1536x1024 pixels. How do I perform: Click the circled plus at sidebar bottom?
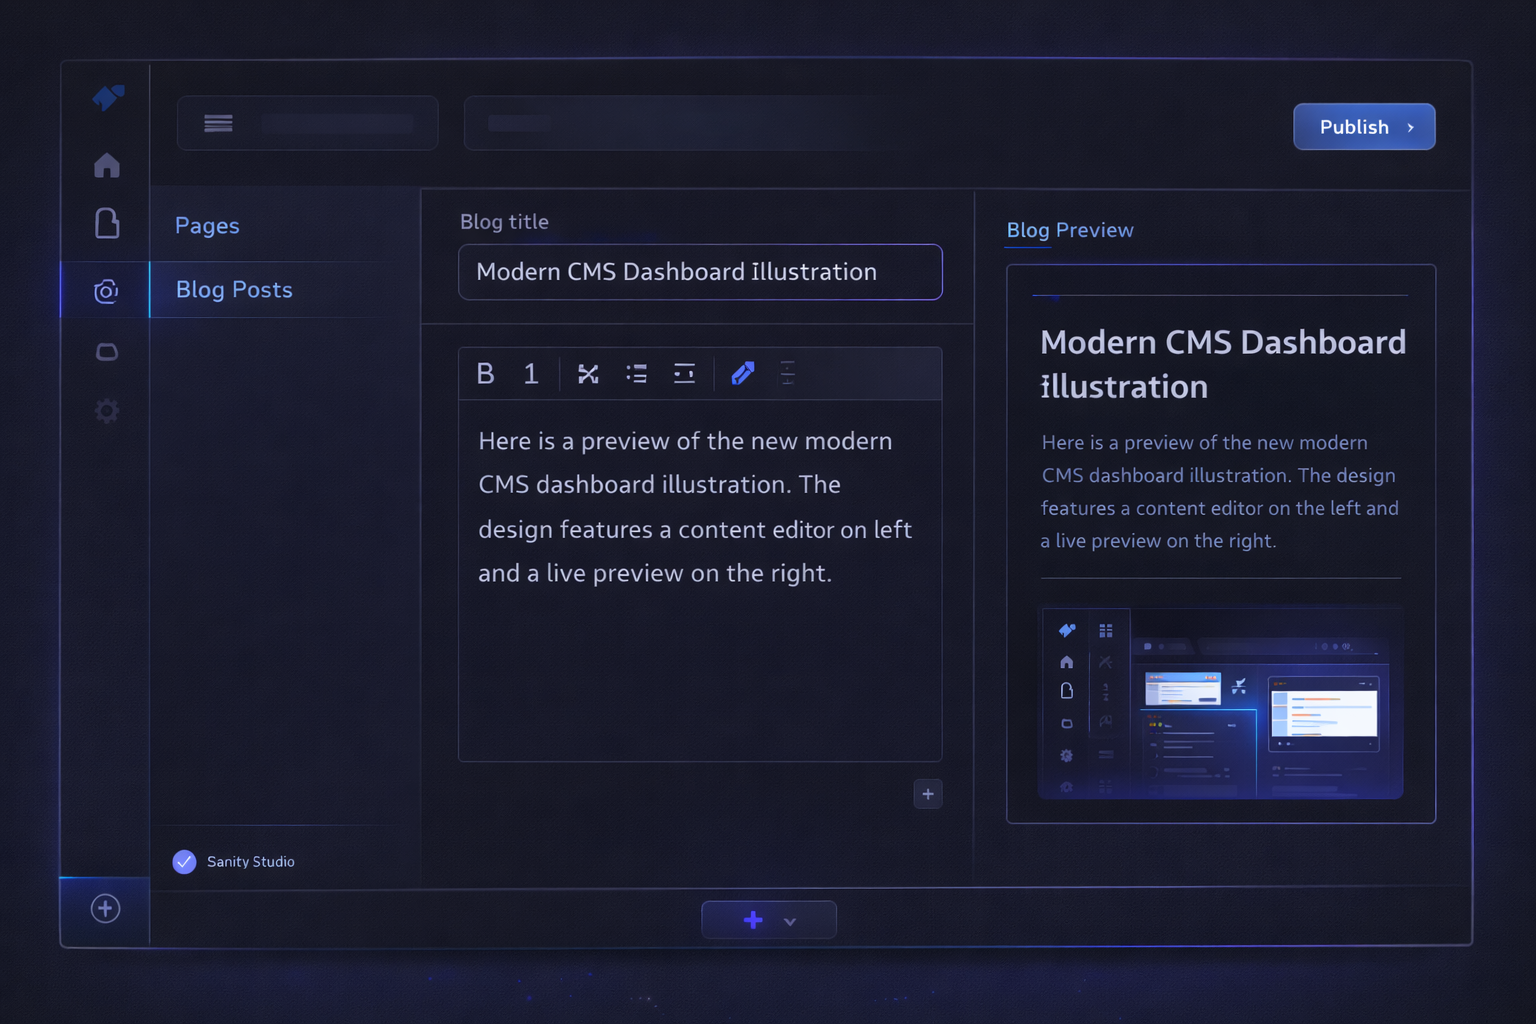point(106,909)
